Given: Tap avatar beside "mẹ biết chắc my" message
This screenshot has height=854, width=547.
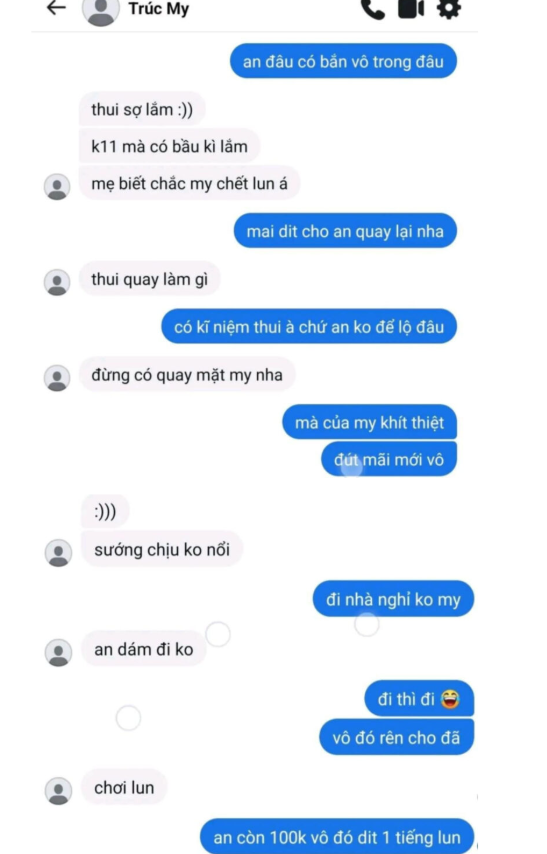Looking at the screenshot, I should (57, 187).
